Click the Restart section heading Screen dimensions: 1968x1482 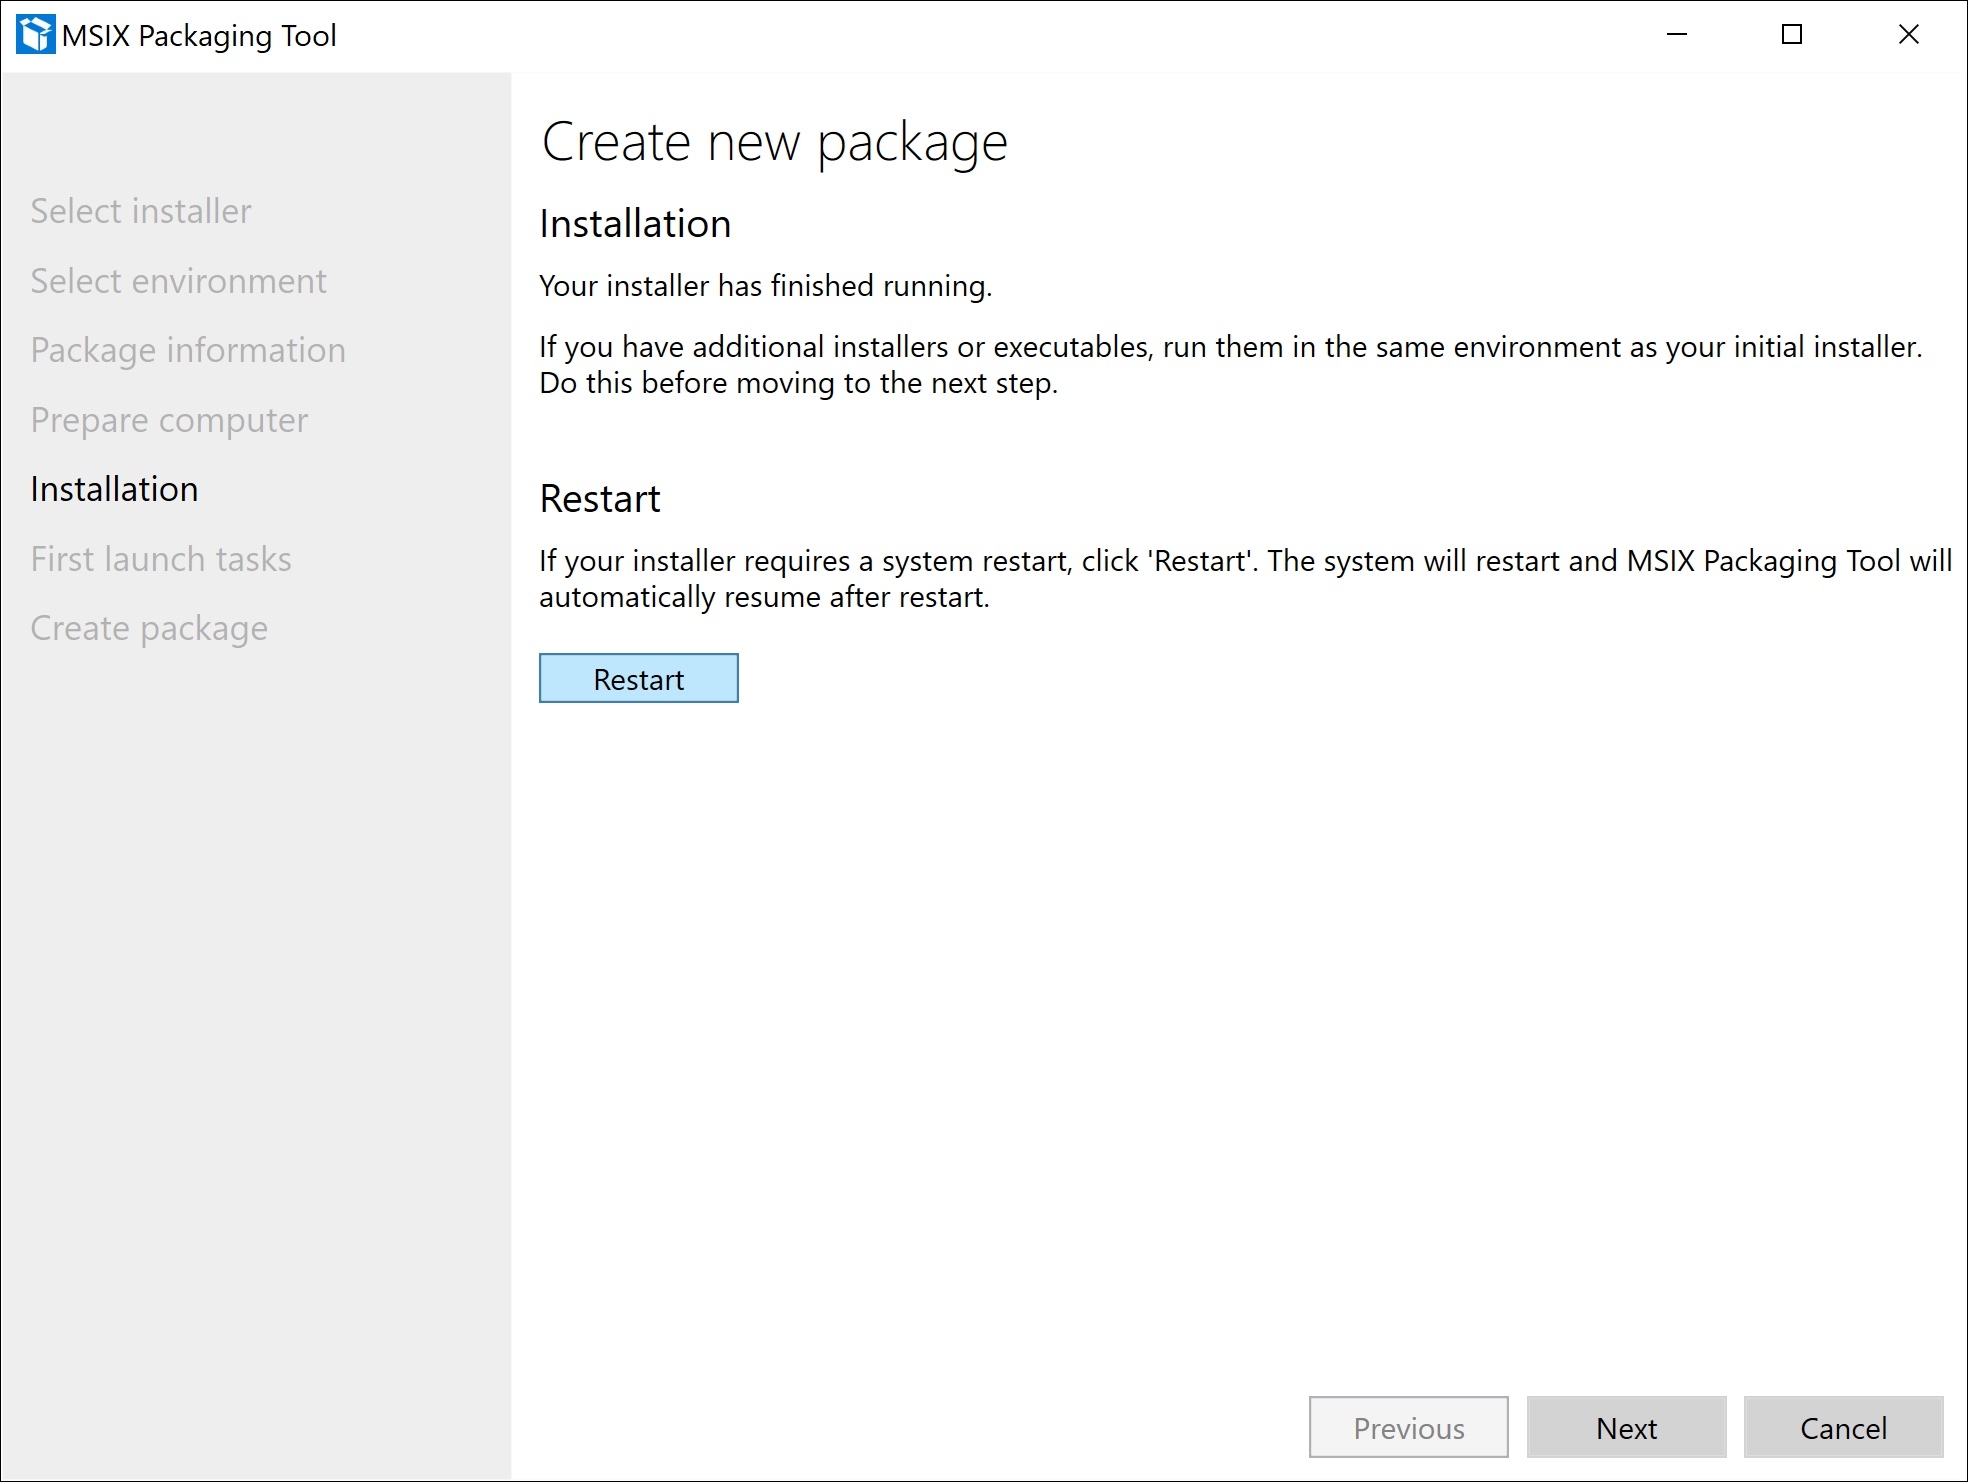coord(600,499)
